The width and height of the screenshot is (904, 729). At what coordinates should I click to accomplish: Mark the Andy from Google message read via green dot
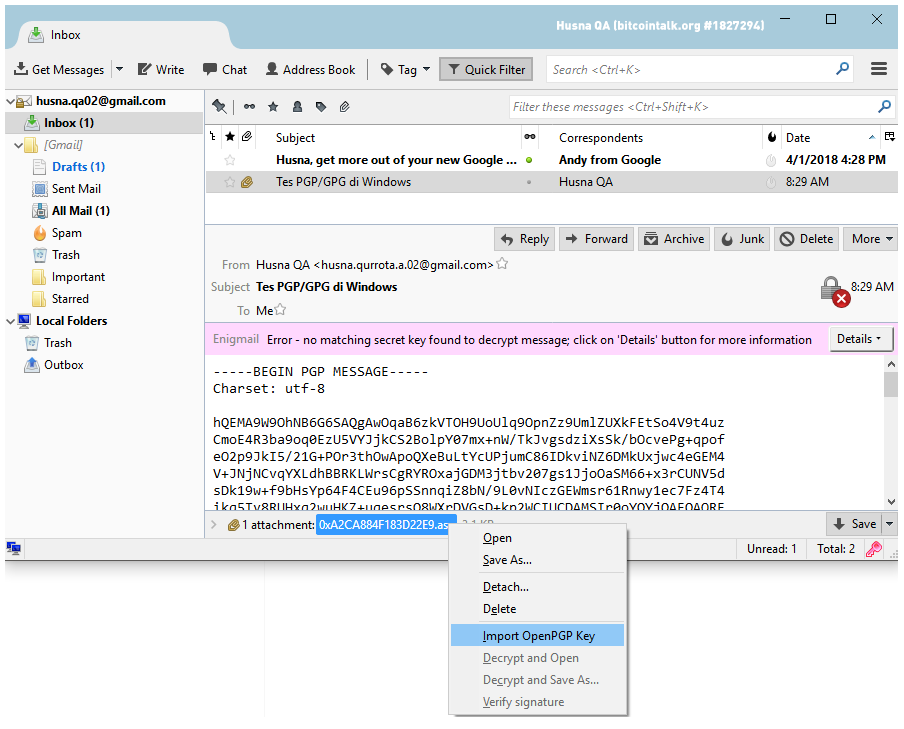tap(529, 160)
